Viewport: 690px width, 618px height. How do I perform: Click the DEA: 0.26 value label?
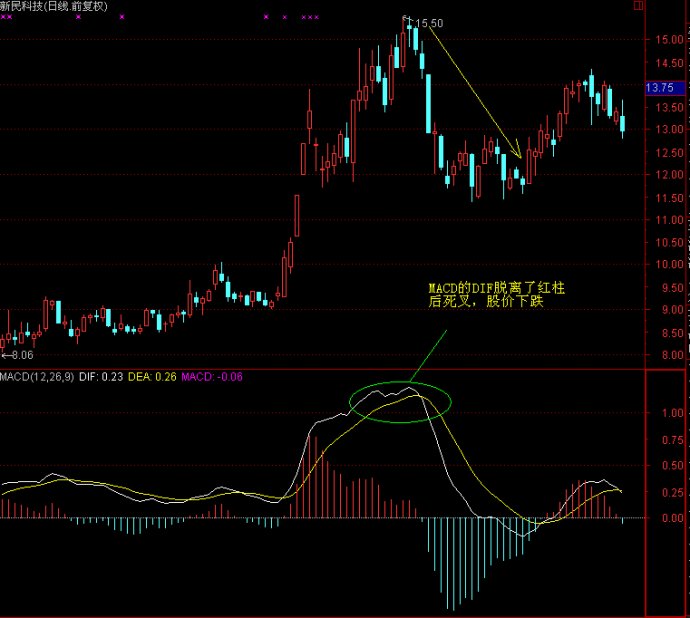point(151,376)
